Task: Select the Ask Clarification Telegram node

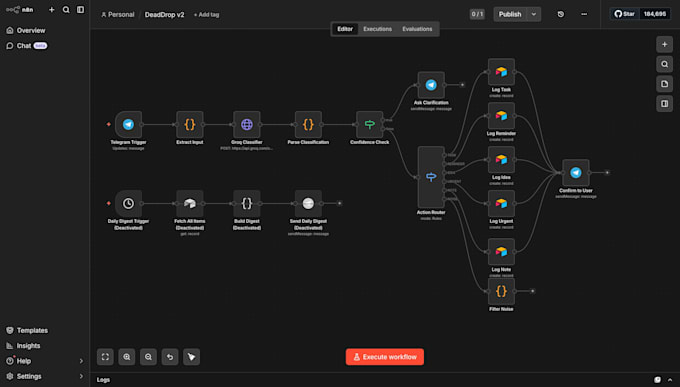Action: 431,85
